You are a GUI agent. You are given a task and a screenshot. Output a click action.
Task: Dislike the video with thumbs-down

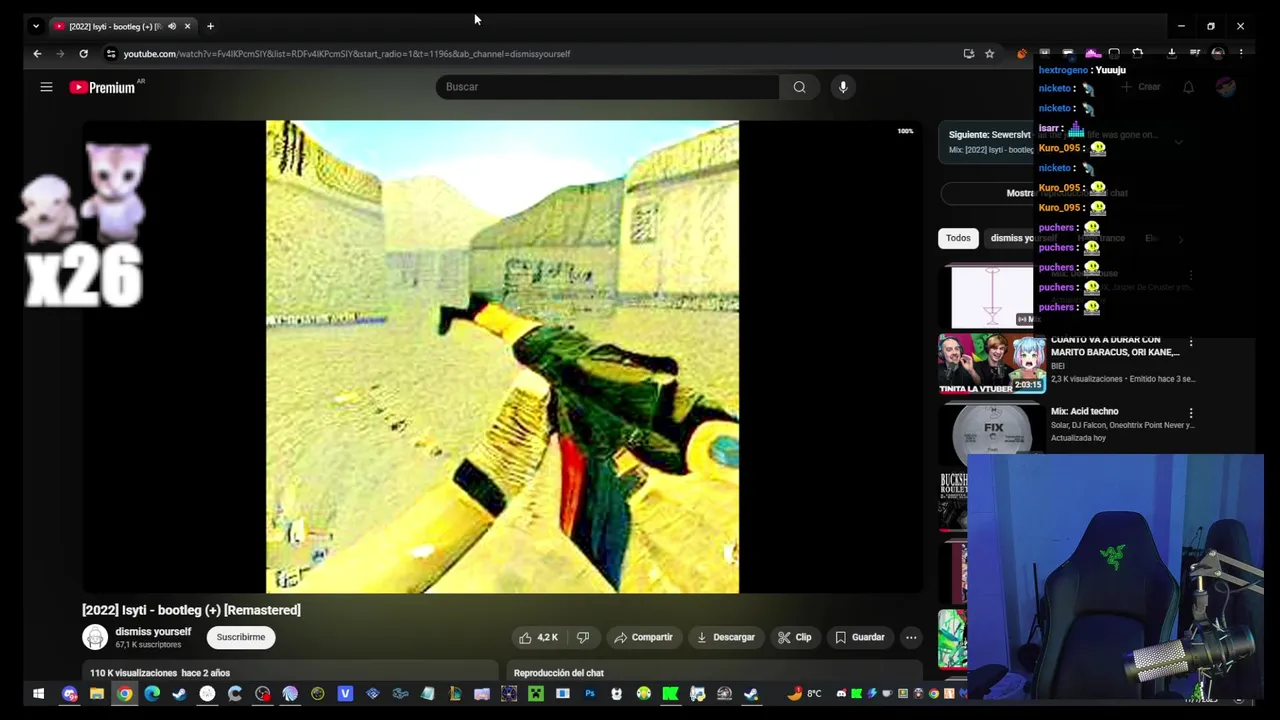click(583, 637)
